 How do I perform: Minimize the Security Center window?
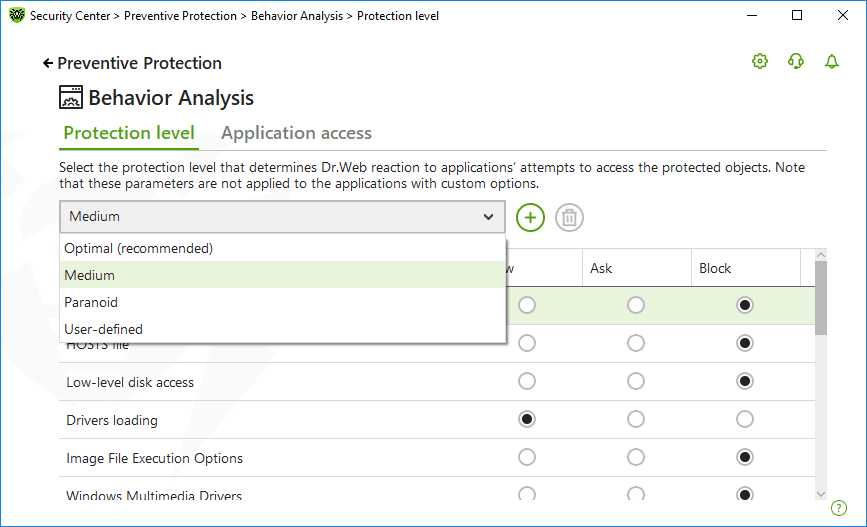pyautogui.click(x=752, y=15)
